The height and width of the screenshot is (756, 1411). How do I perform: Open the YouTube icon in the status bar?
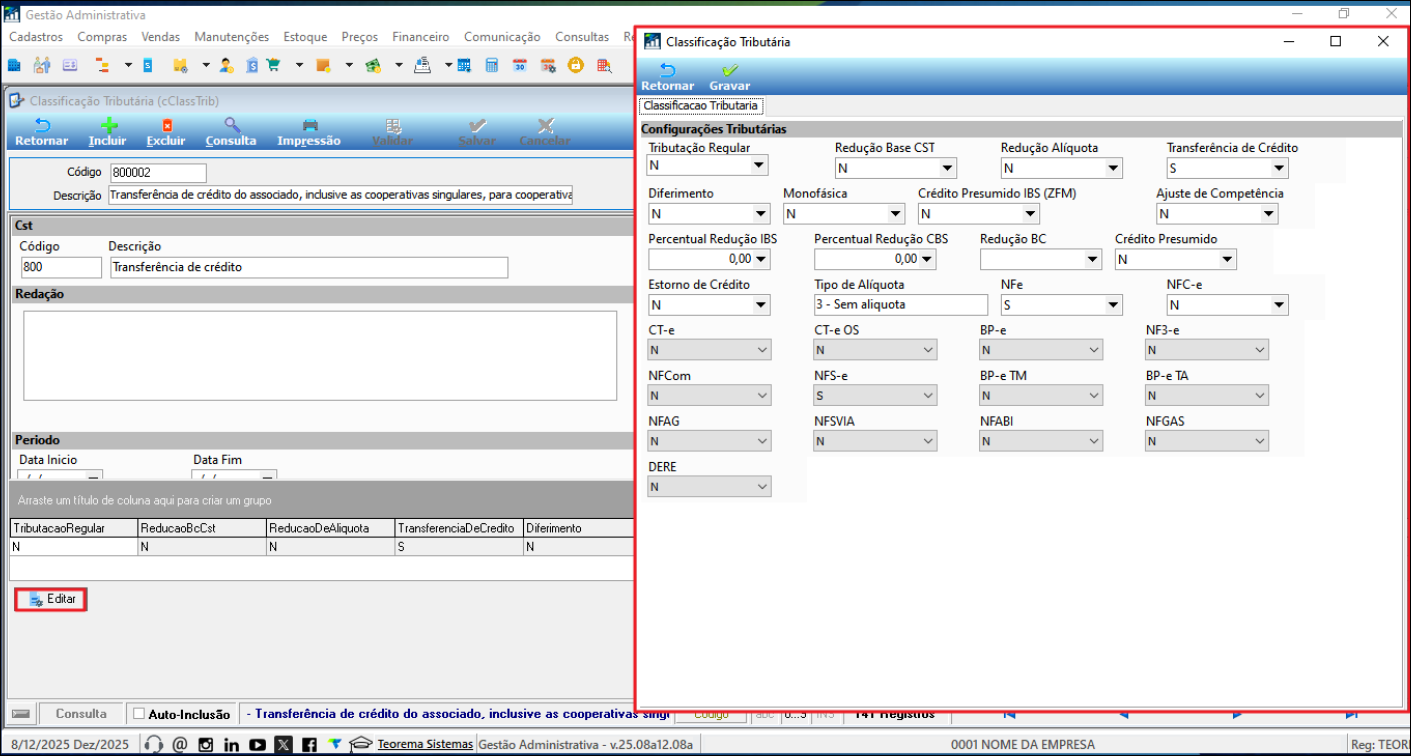click(257, 745)
